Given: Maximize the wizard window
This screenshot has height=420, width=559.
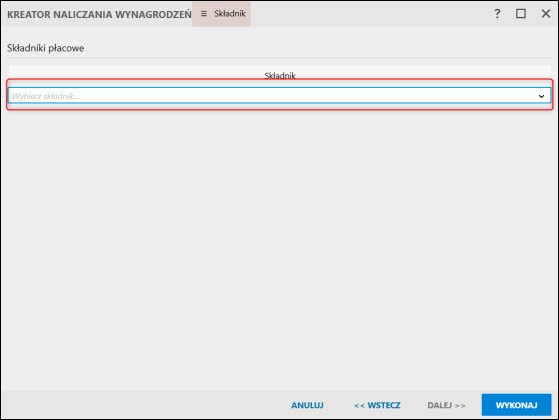Looking at the screenshot, I should pos(521,14).
